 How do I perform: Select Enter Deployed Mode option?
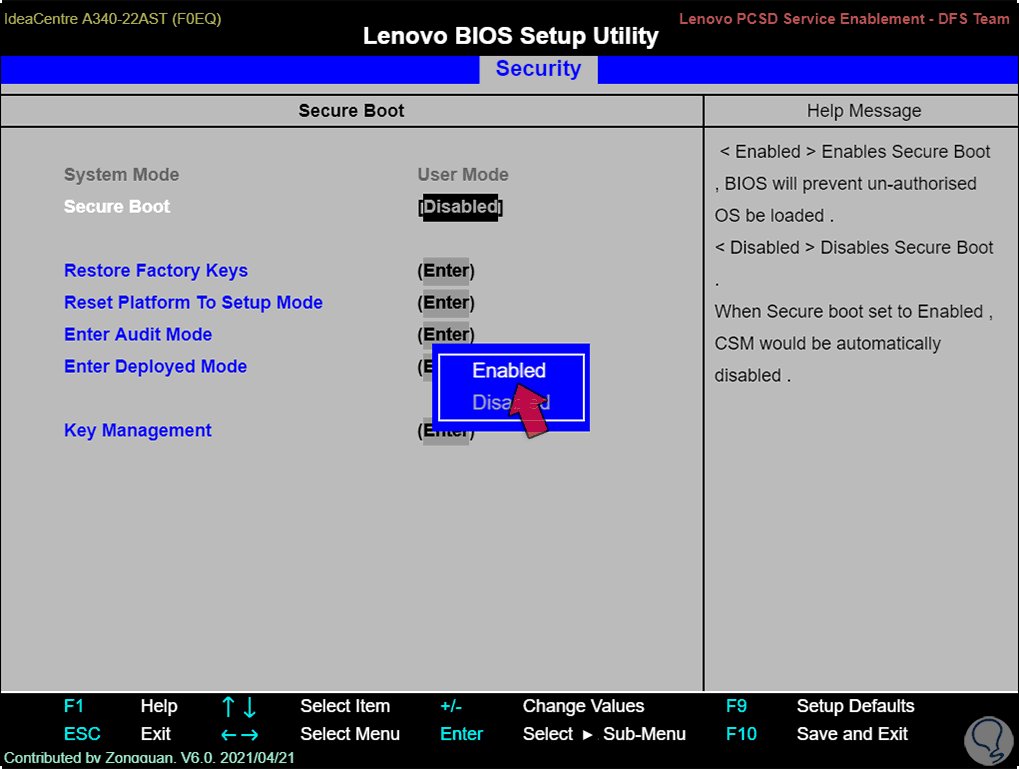(x=155, y=367)
